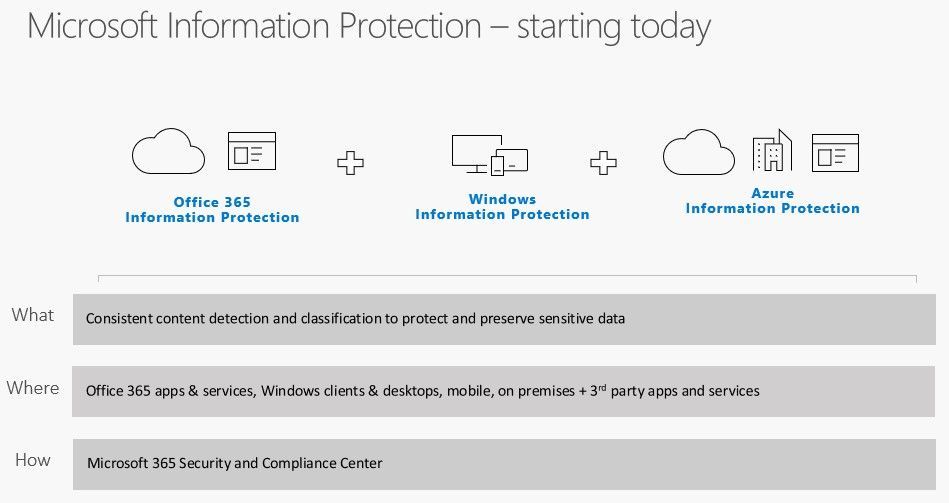Click the Azure cloud icon
Screen dimensions: 949x503
(698, 152)
